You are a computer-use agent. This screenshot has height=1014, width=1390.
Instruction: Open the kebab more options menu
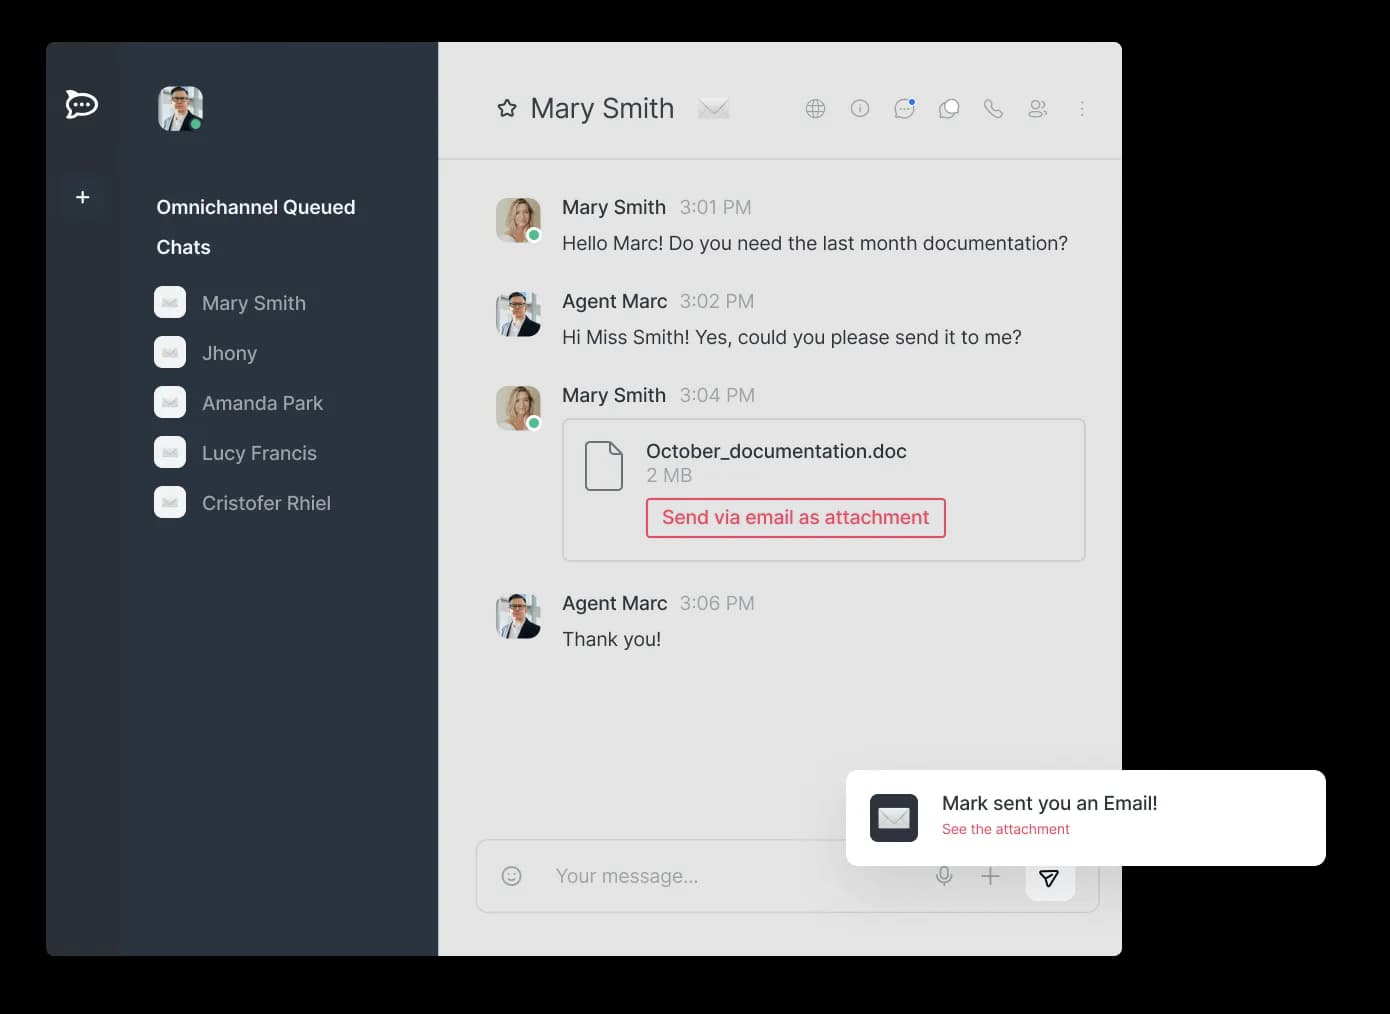1082,108
